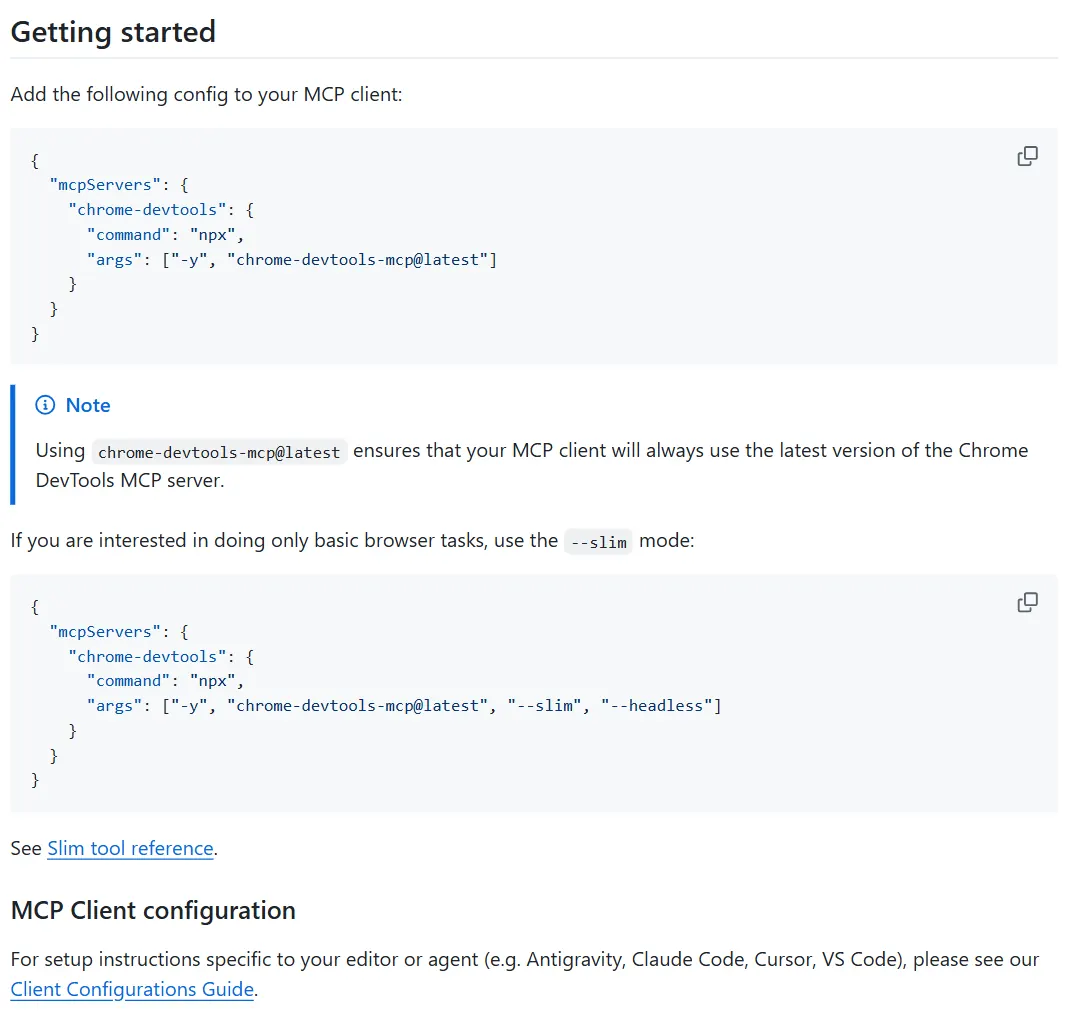This screenshot has width=1068, height=1023.
Task: Copy the slim mode config code block
Action: pyautogui.click(x=1027, y=603)
